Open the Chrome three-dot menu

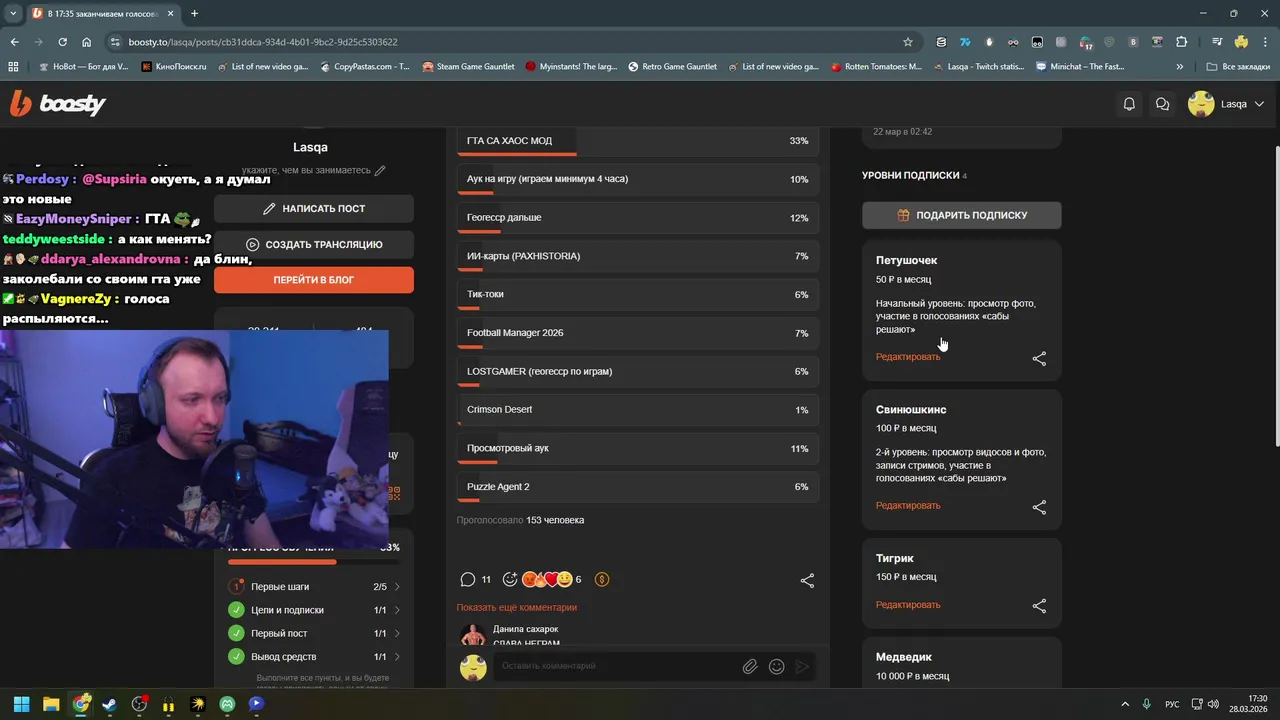click(x=1265, y=42)
